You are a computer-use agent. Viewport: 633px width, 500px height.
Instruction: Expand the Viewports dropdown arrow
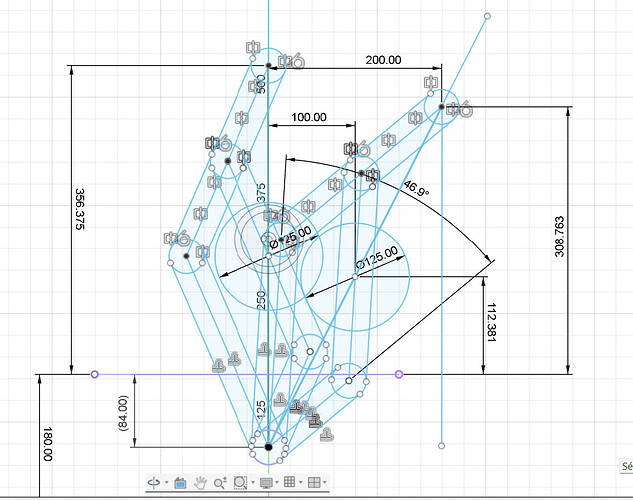(x=325, y=482)
